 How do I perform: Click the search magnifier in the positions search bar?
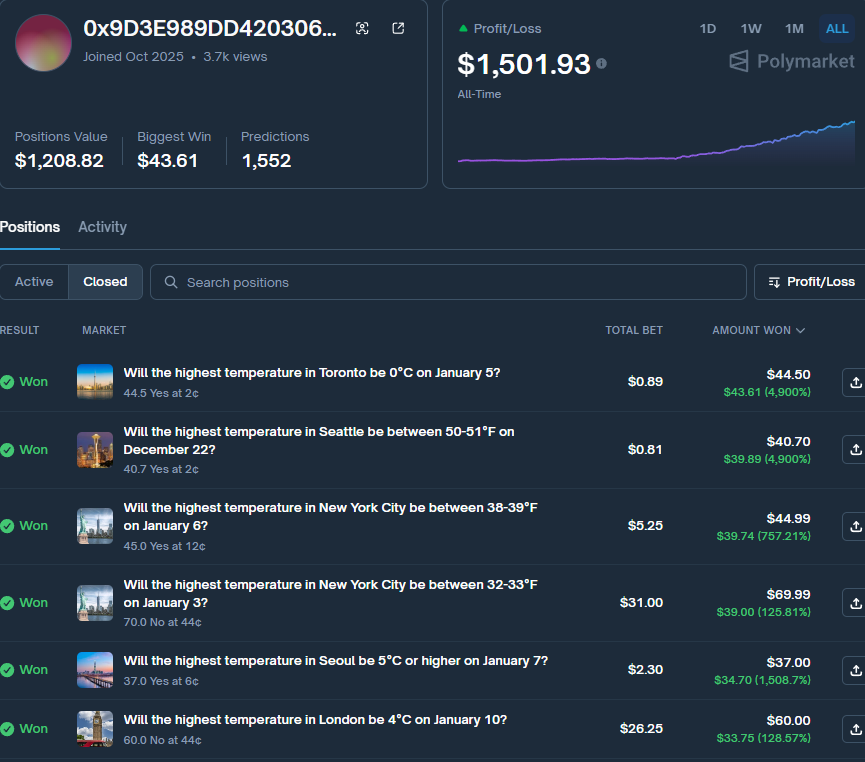[x=172, y=281]
